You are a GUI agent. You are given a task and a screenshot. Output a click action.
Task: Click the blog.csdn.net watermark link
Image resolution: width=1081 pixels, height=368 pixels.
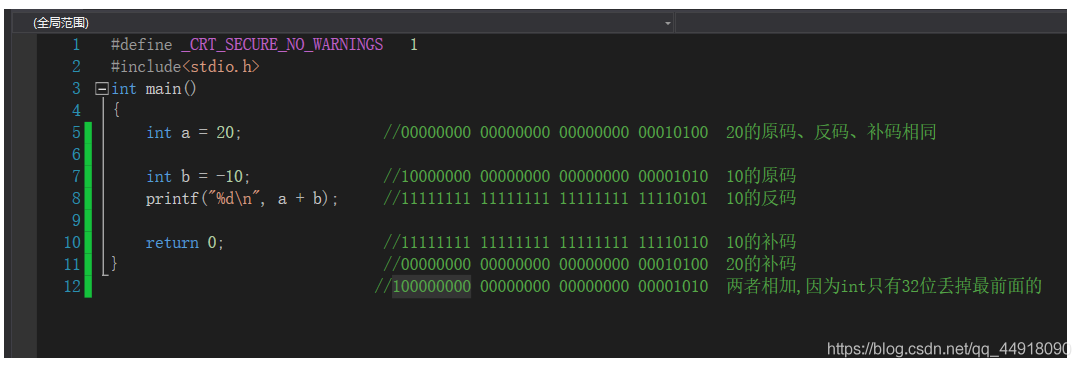click(x=947, y=349)
